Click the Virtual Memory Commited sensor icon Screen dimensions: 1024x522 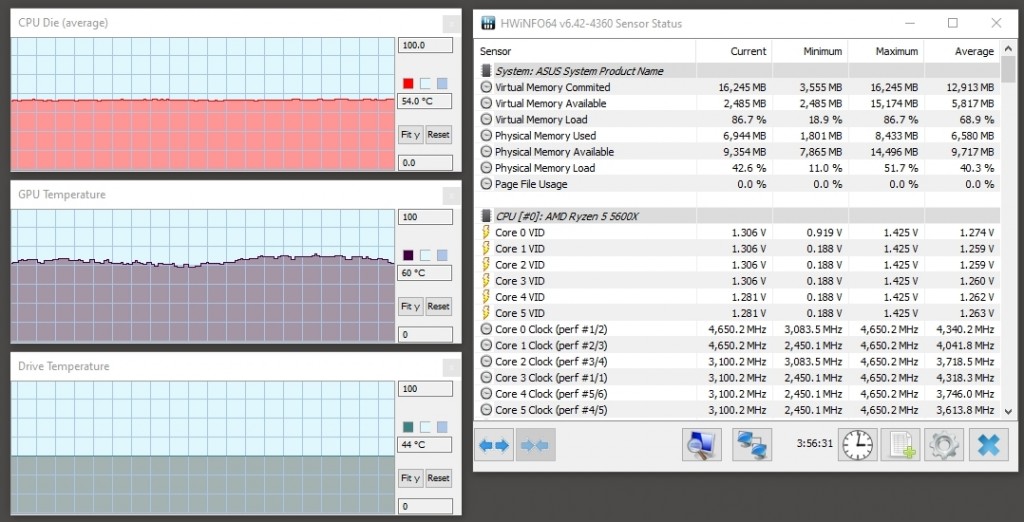tap(486, 87)
